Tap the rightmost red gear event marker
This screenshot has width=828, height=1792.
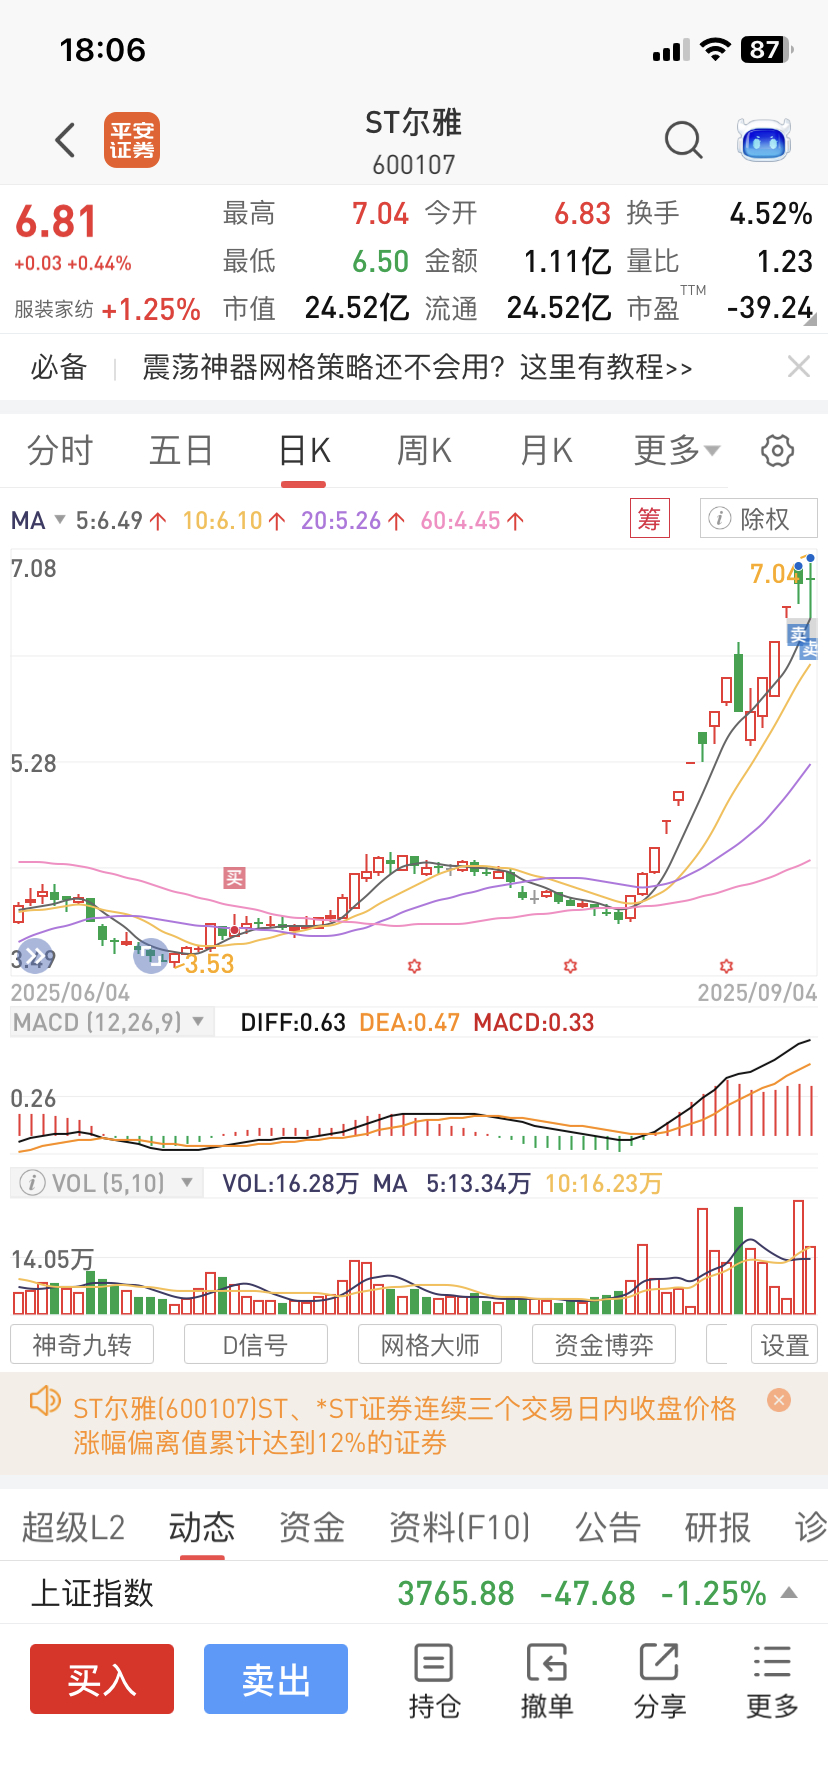726,966
